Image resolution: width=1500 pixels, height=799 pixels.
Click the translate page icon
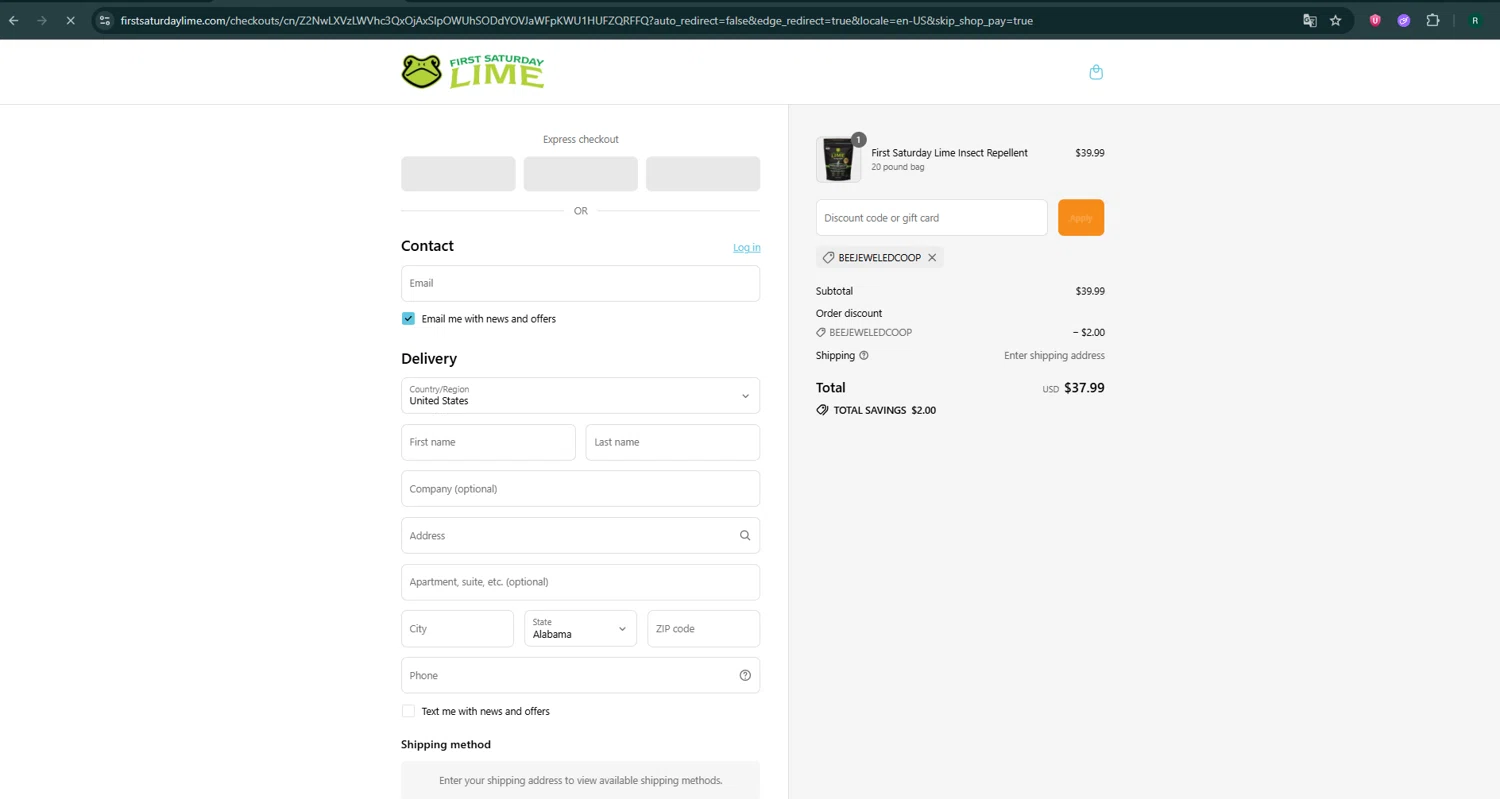pos(1309,20)
